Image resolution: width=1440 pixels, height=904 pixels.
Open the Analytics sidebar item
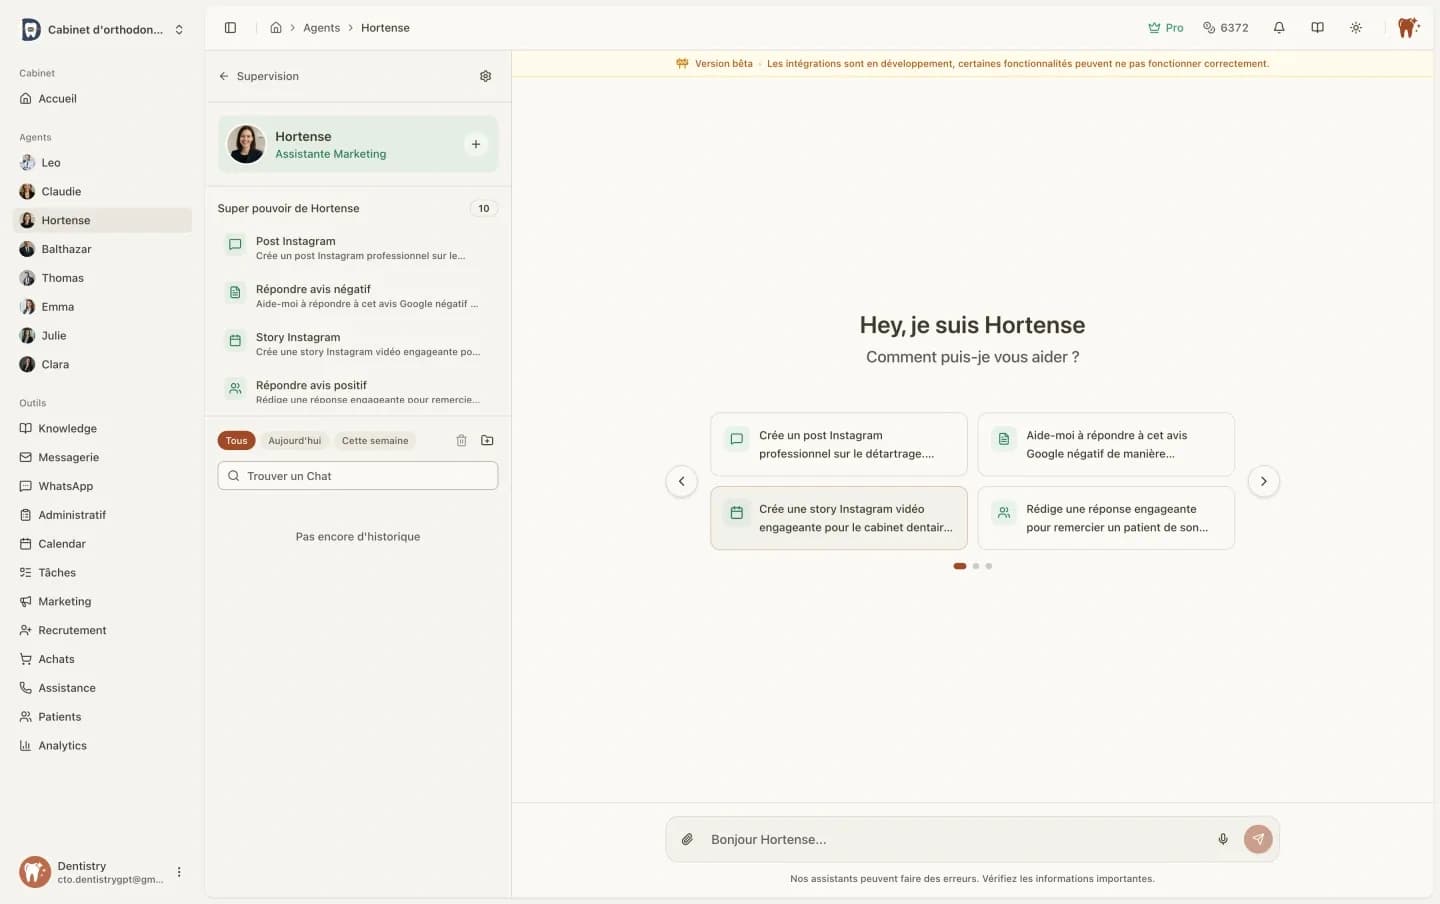[x=62, y=745]
